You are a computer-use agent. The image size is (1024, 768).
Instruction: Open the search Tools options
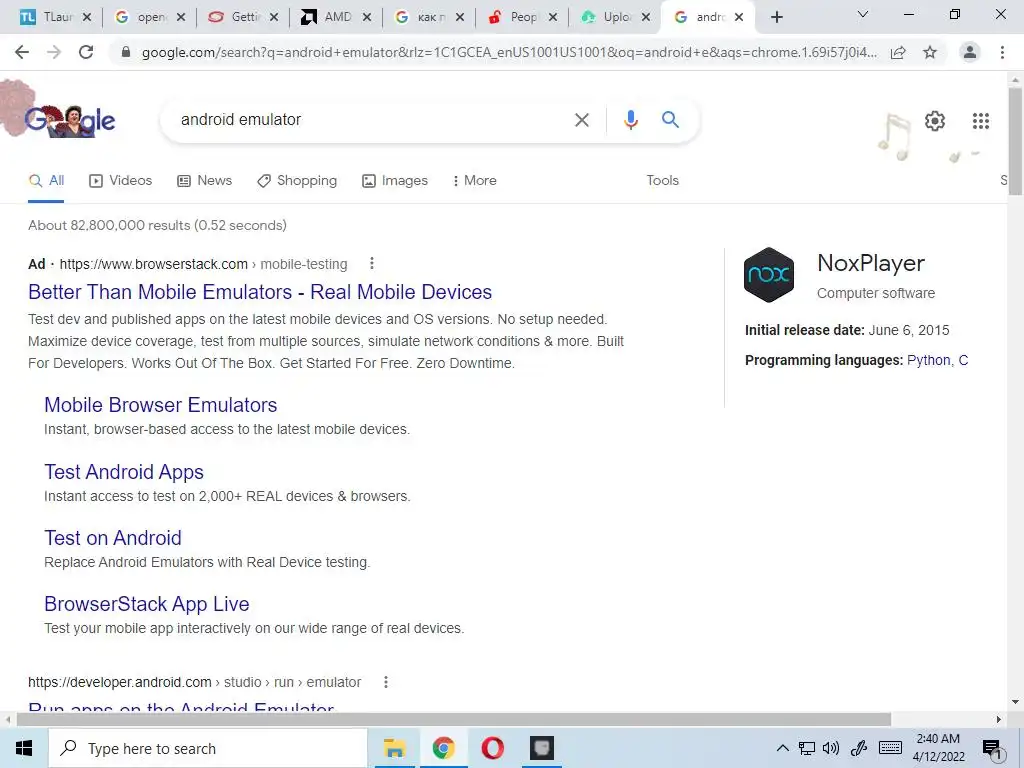tap(662, 180)
